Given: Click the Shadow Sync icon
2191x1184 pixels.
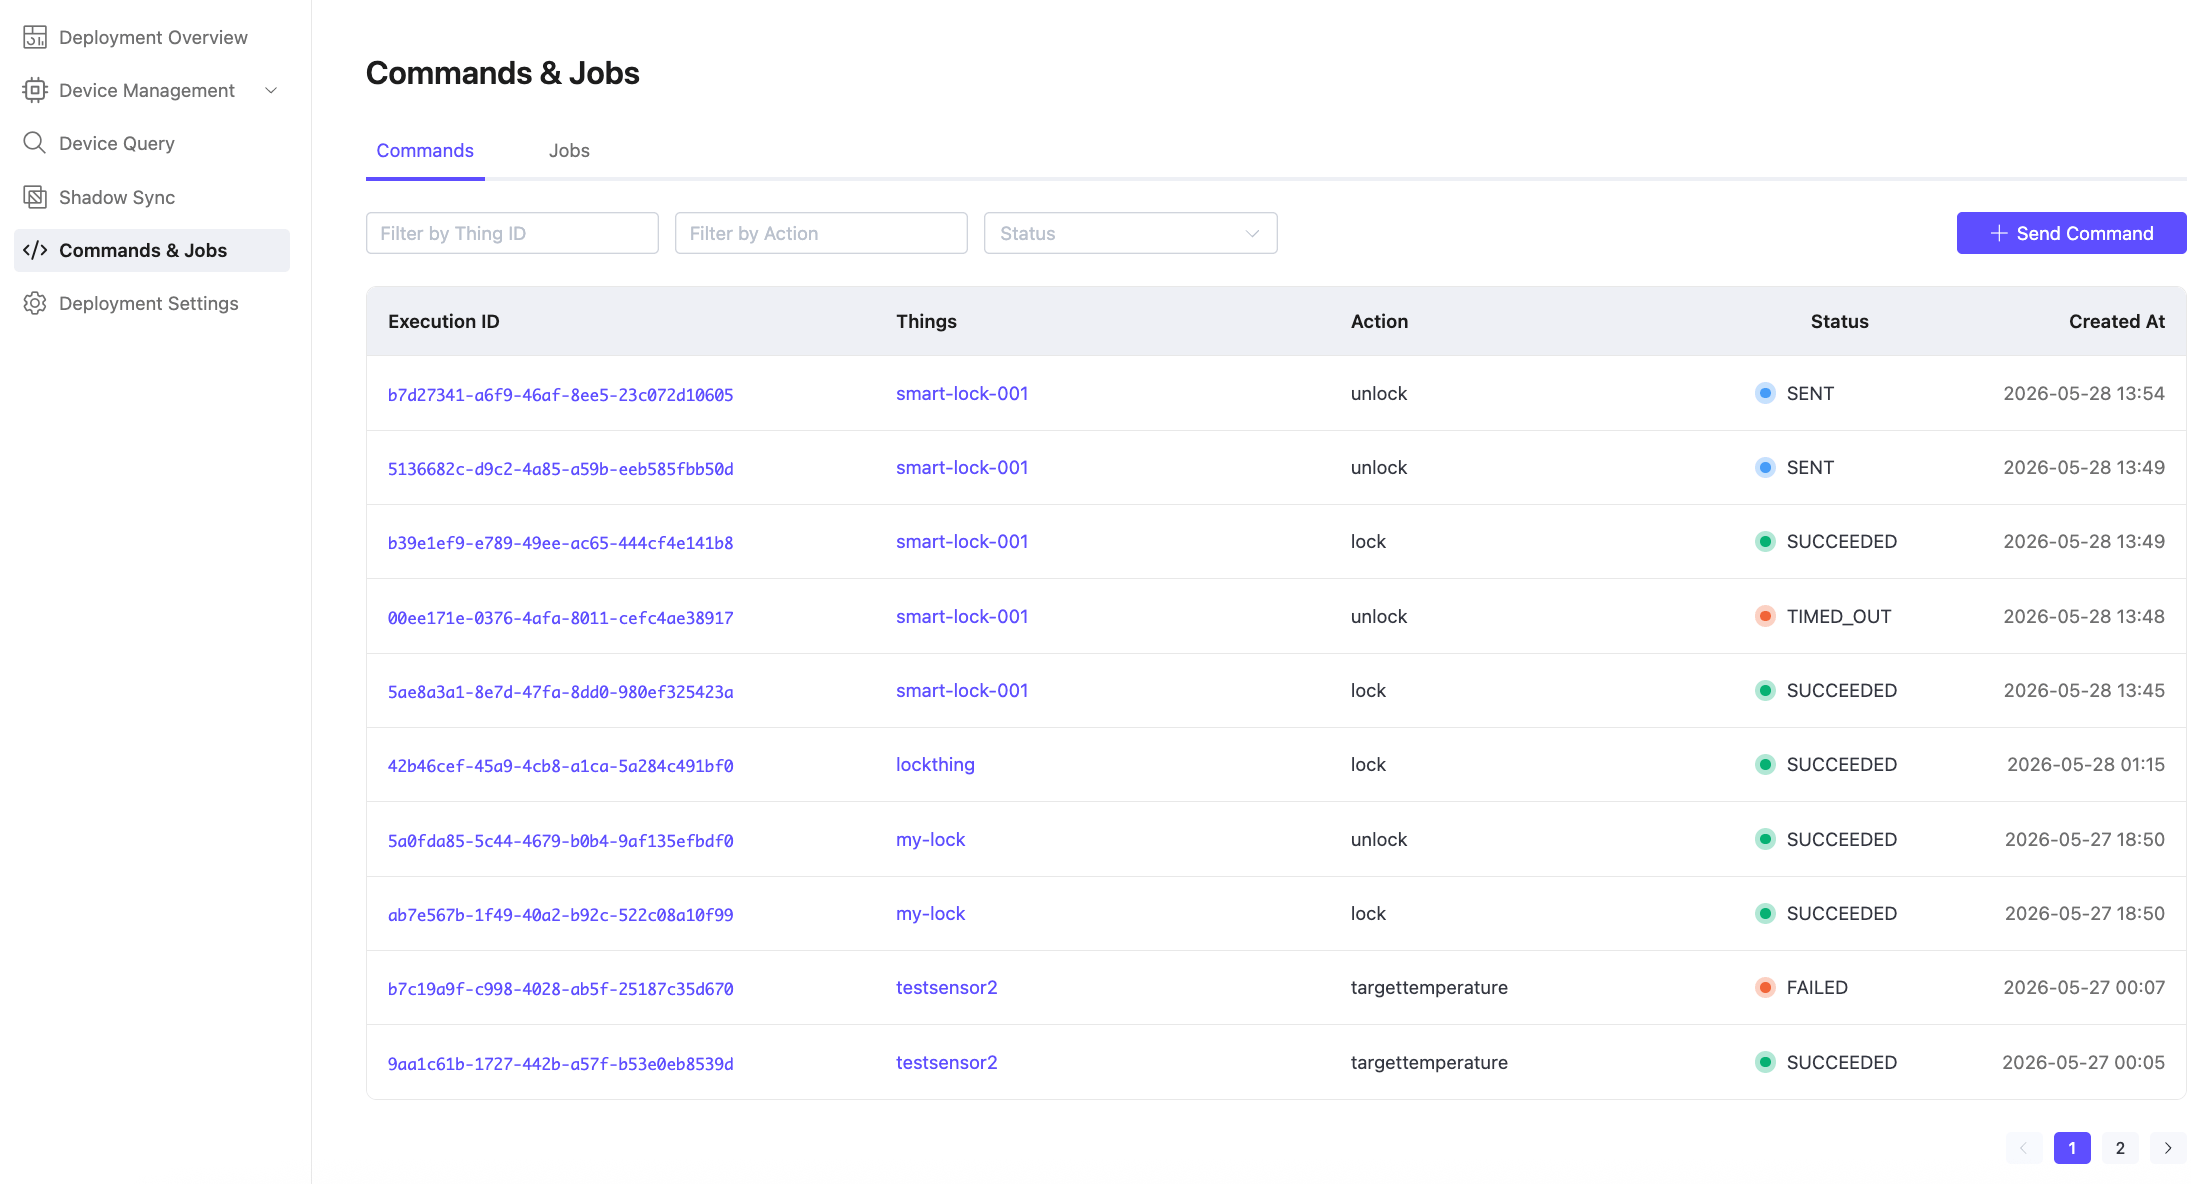Looking at the screenshot, I should point(35,197).
